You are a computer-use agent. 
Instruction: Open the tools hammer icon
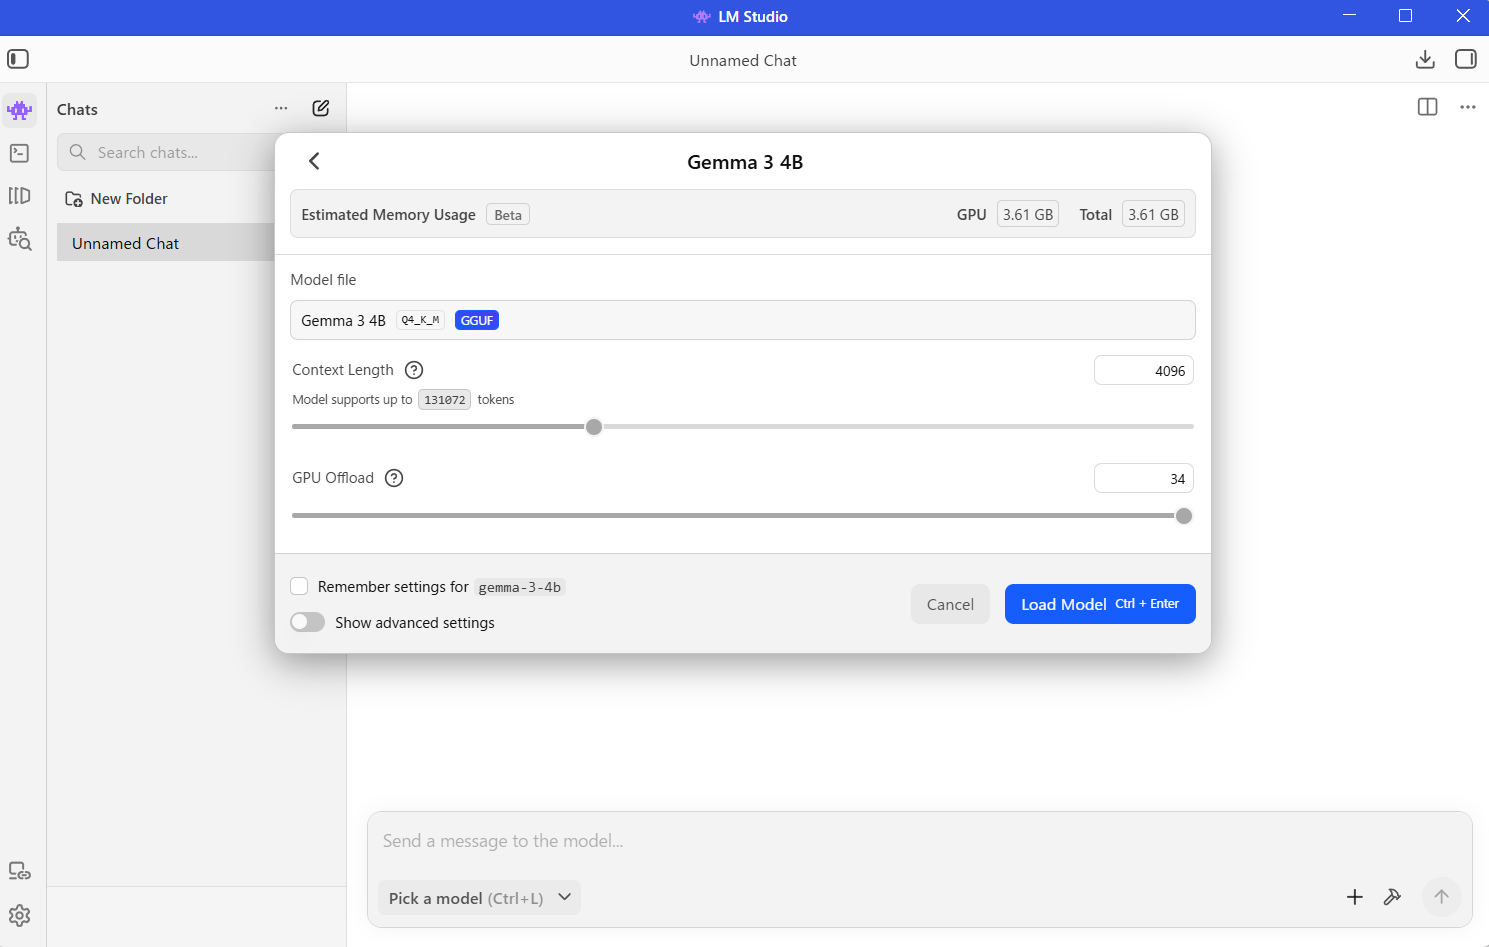point(1392,897)
